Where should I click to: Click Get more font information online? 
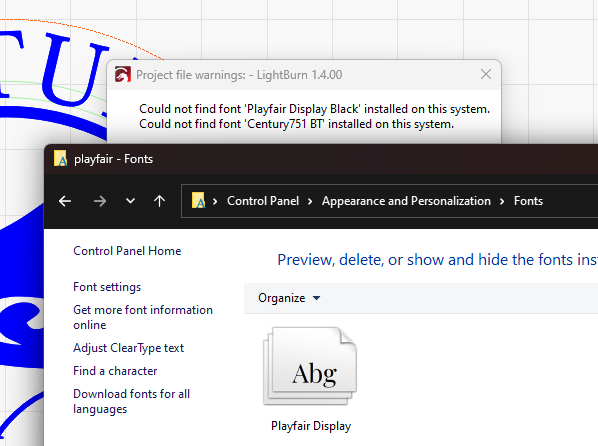pos(143,317)
